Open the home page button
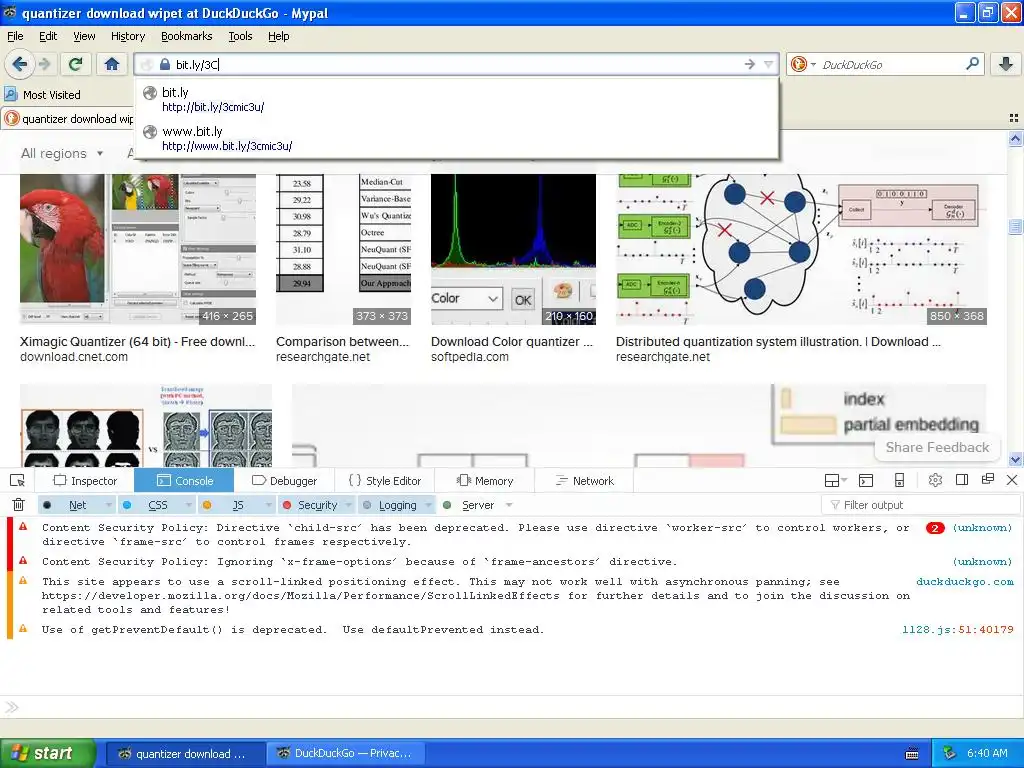 (x=112, y=64)
